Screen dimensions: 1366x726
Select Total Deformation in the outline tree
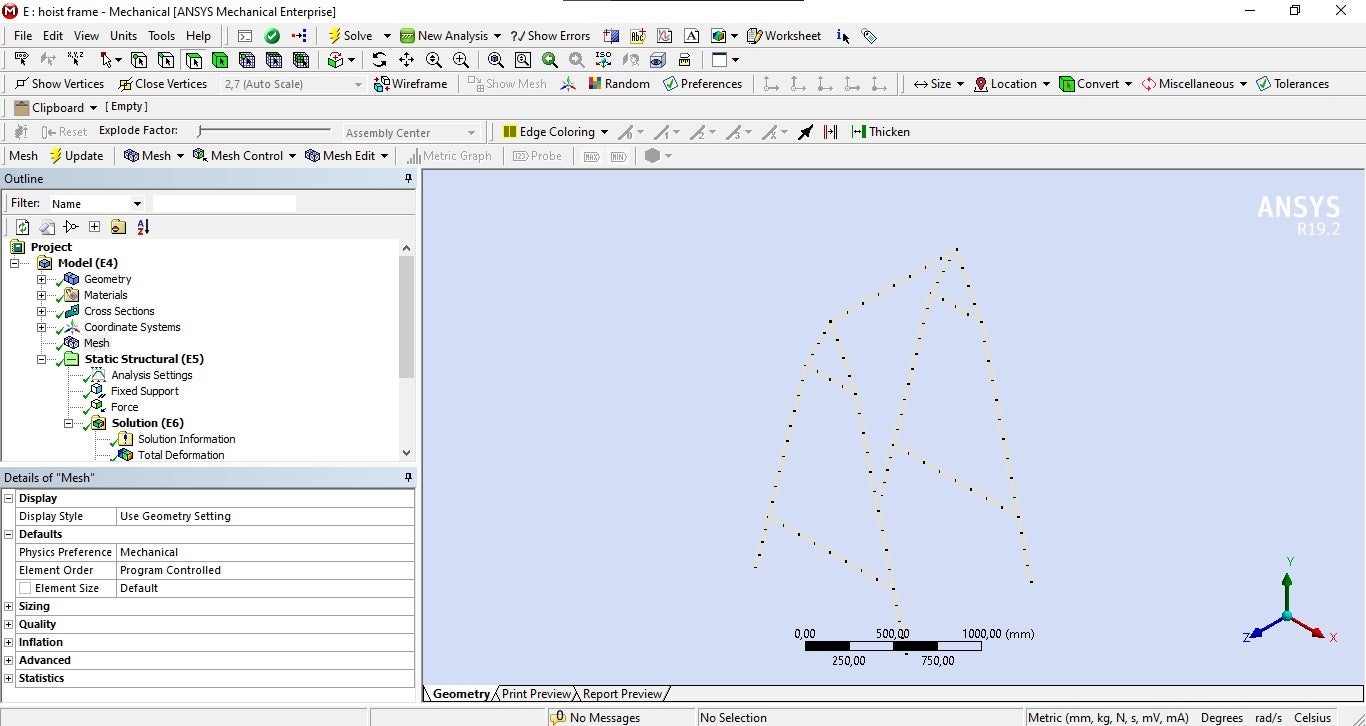click(x=180, y=455)
